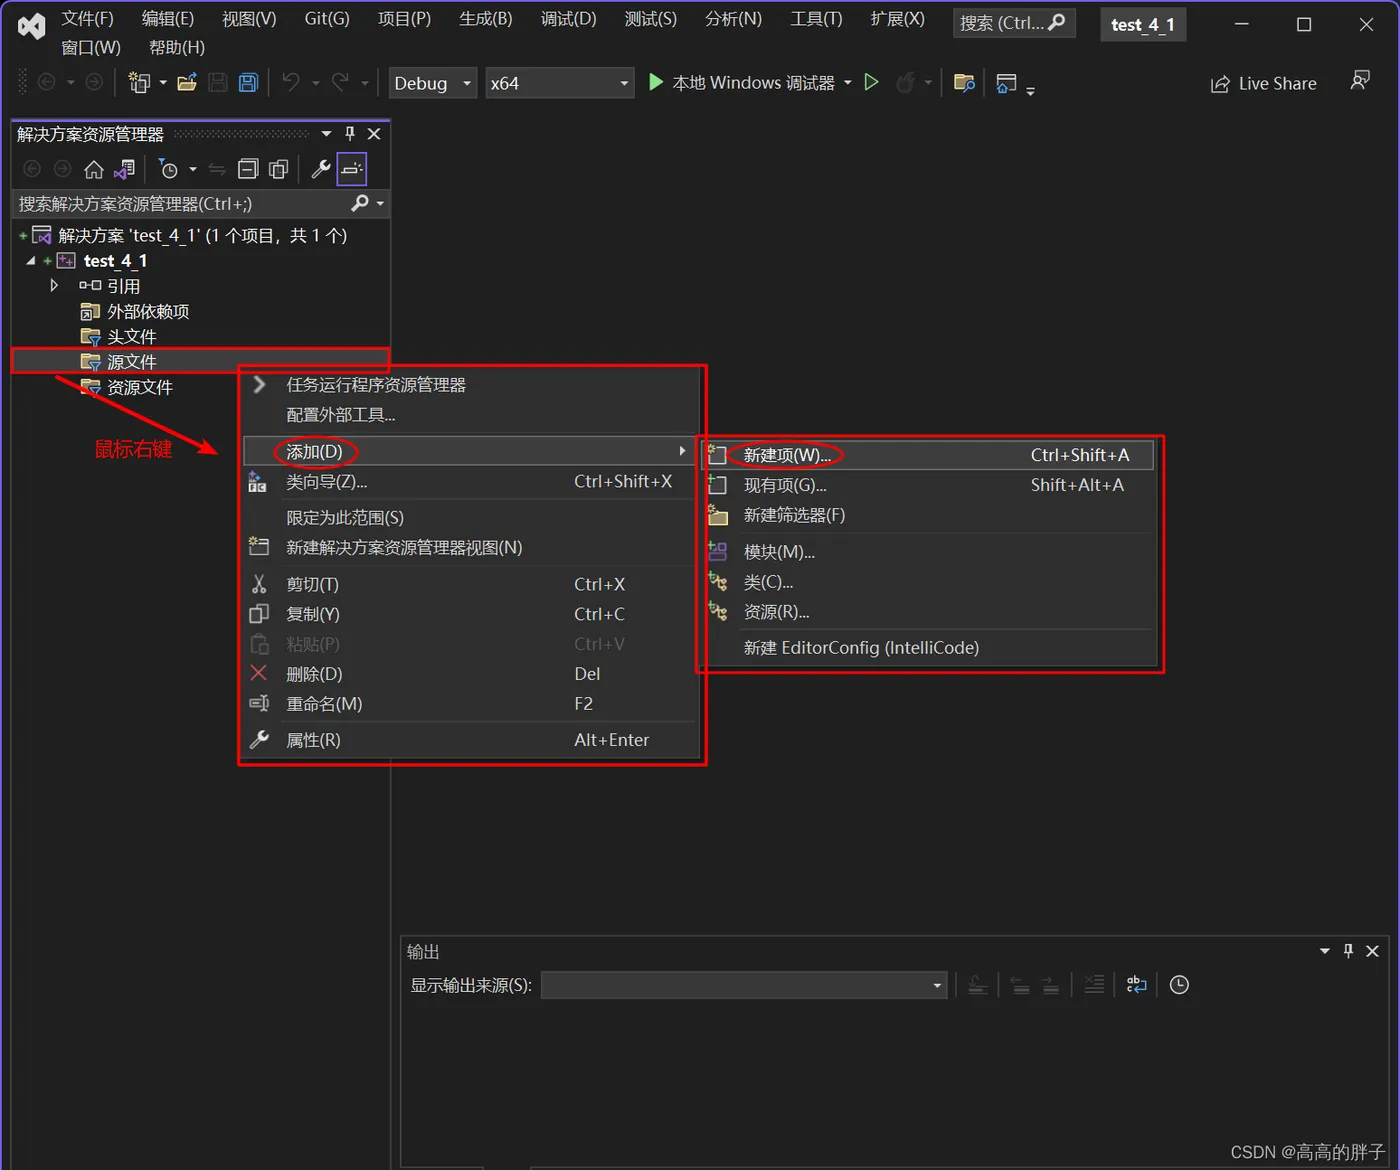1400x1170 pixels.
Task: Open the 文件(F) menu
Action: [87, 19]
